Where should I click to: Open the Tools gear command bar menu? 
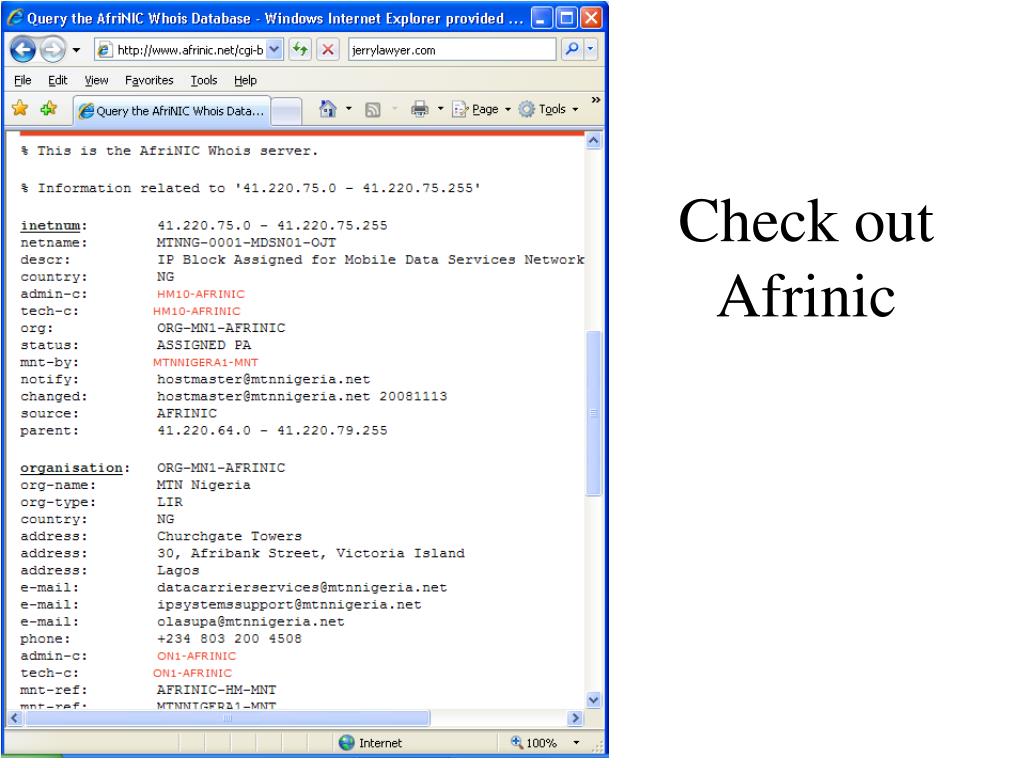click(549, 109)
